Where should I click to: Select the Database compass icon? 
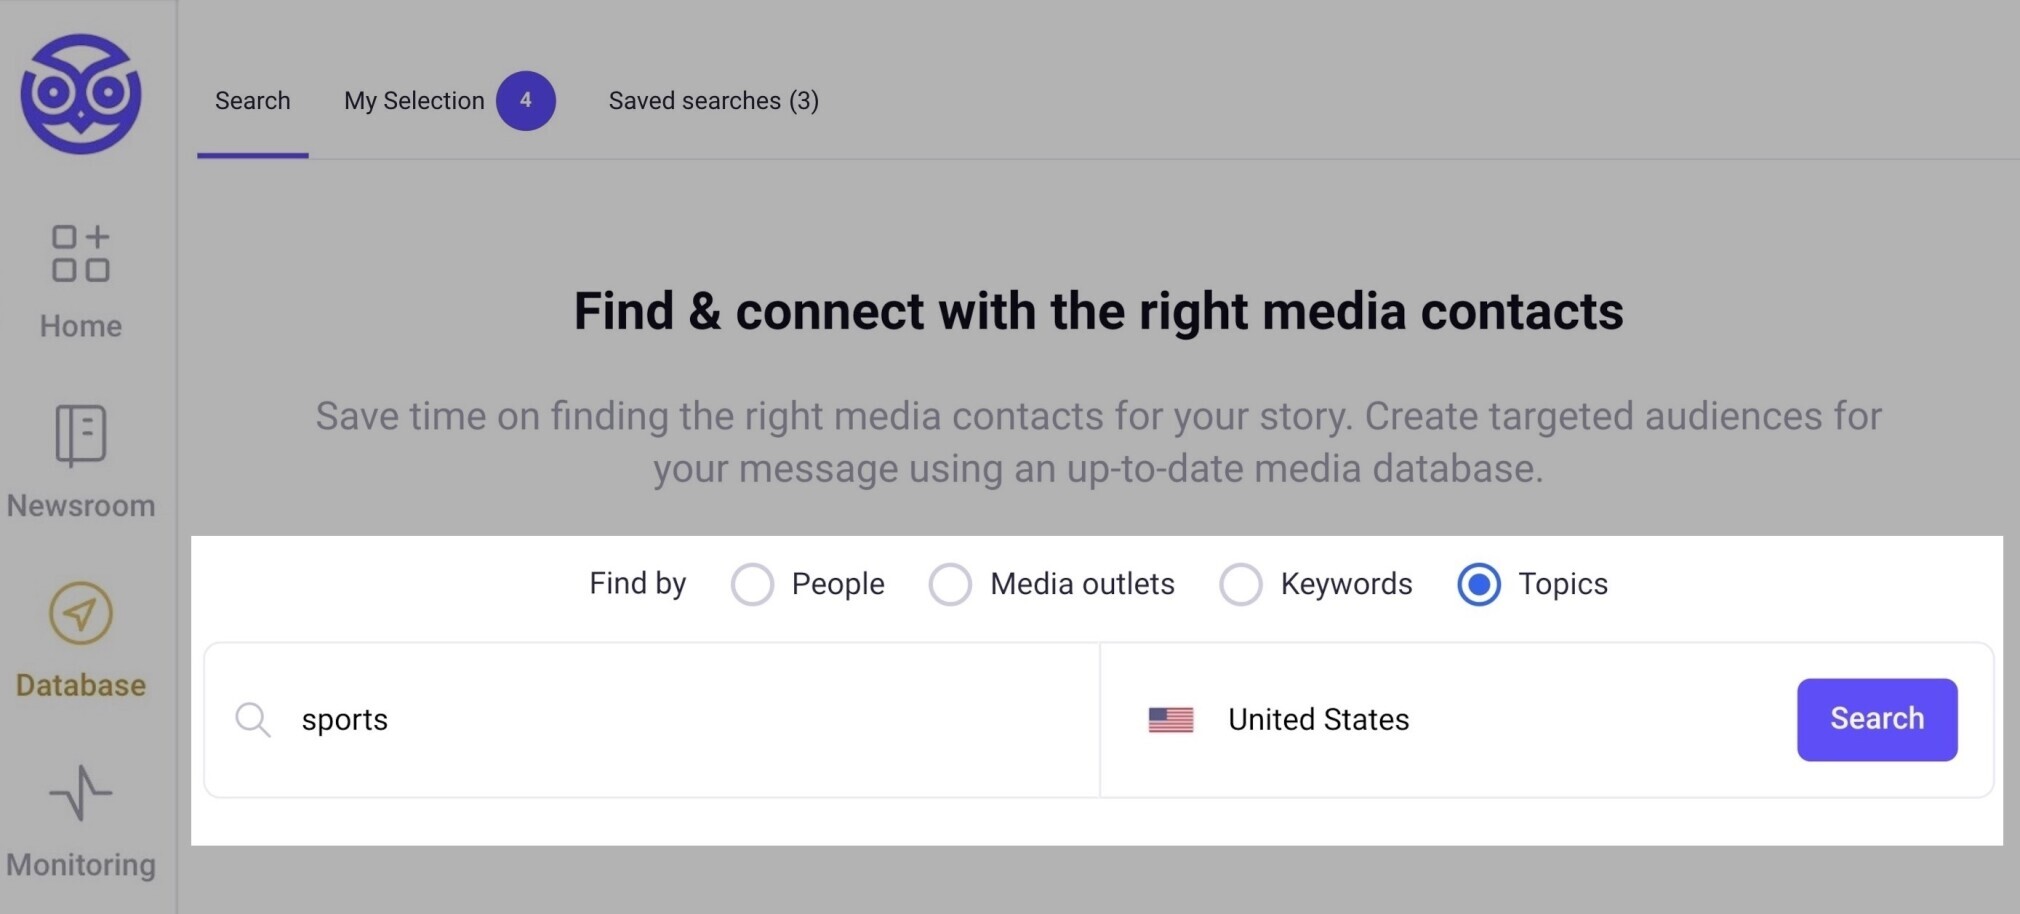tap(81, 613)
